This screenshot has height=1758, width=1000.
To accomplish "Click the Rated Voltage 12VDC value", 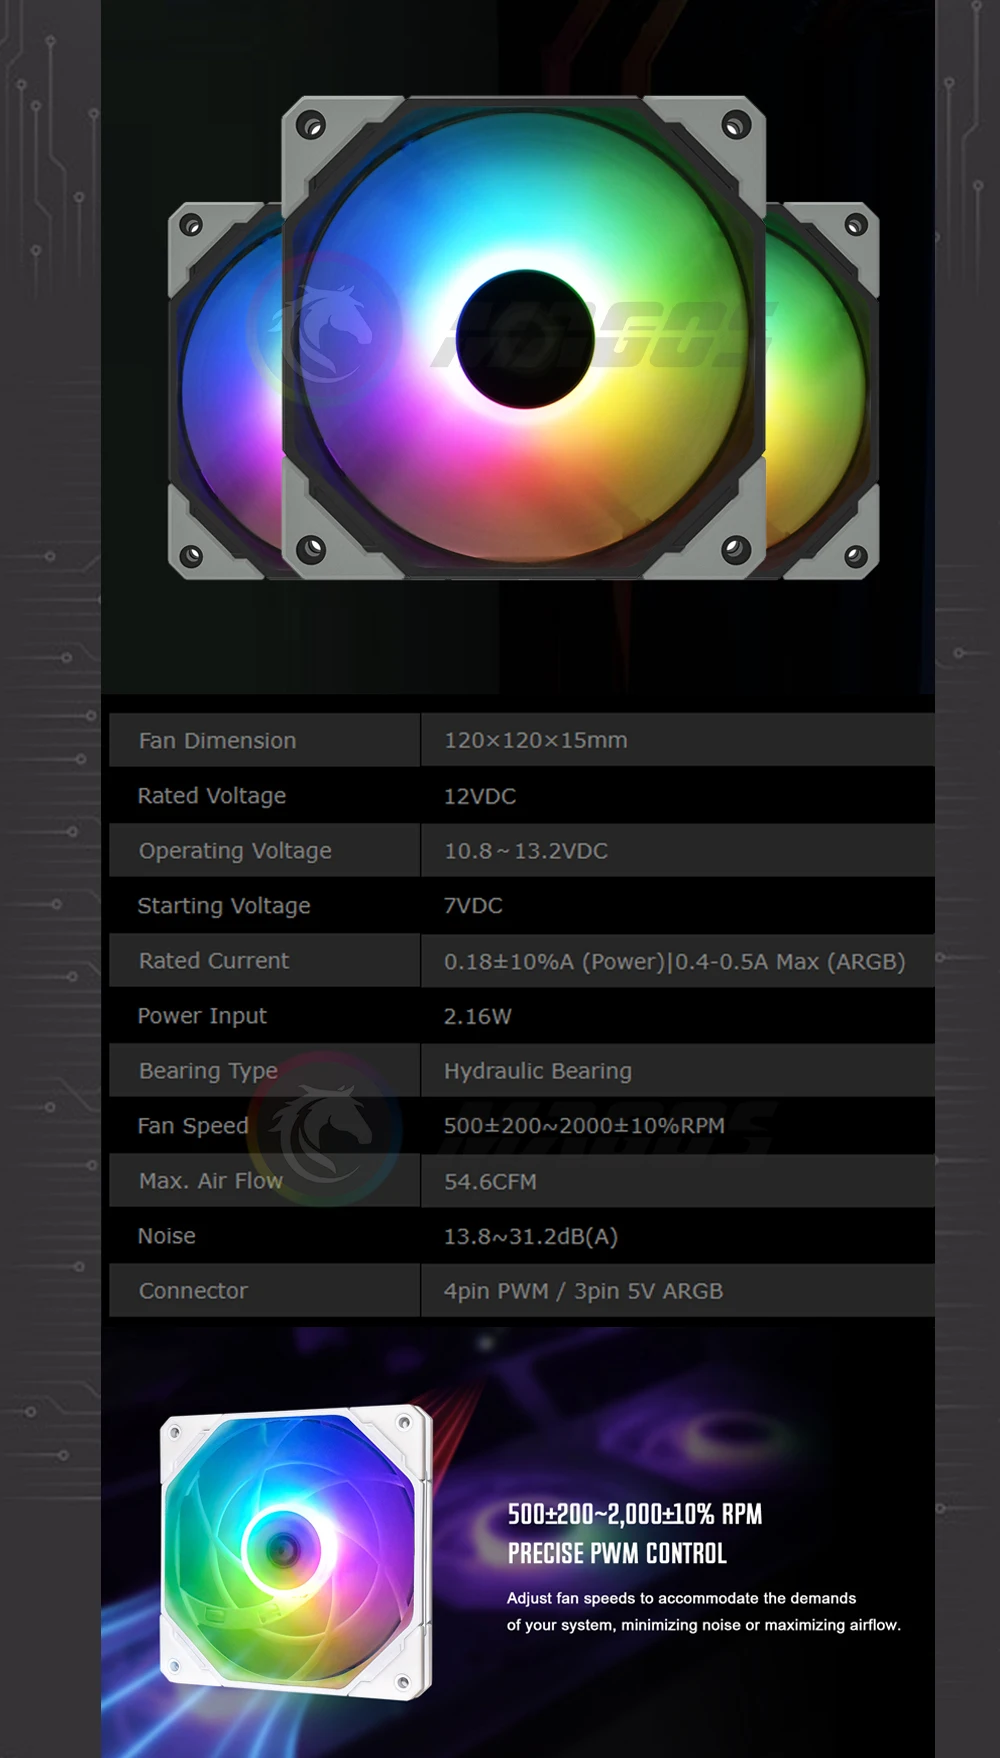I will 479,796.
